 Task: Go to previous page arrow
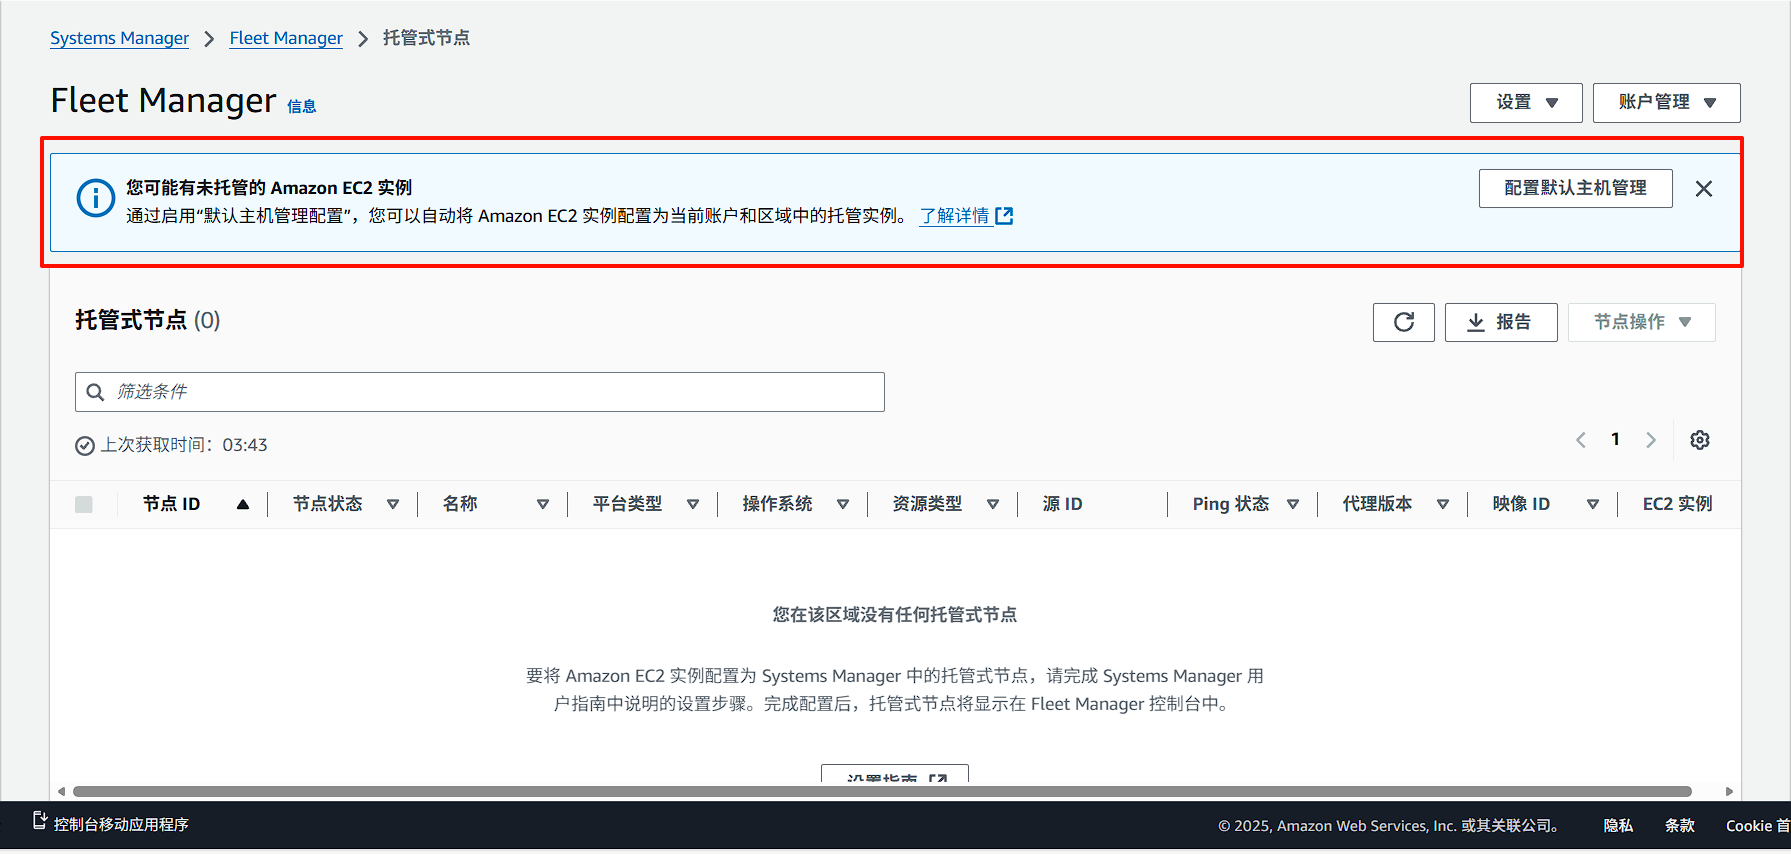pos(1581,440)
